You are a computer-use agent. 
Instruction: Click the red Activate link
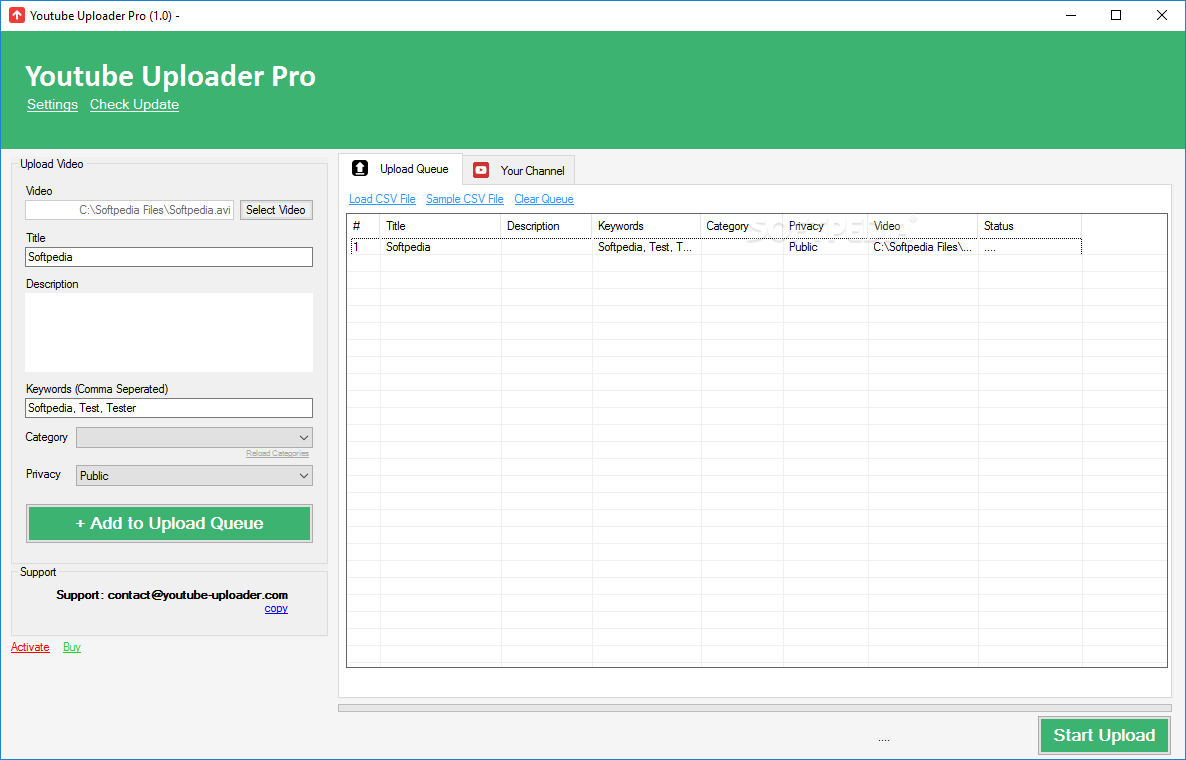tap(30, 647)
